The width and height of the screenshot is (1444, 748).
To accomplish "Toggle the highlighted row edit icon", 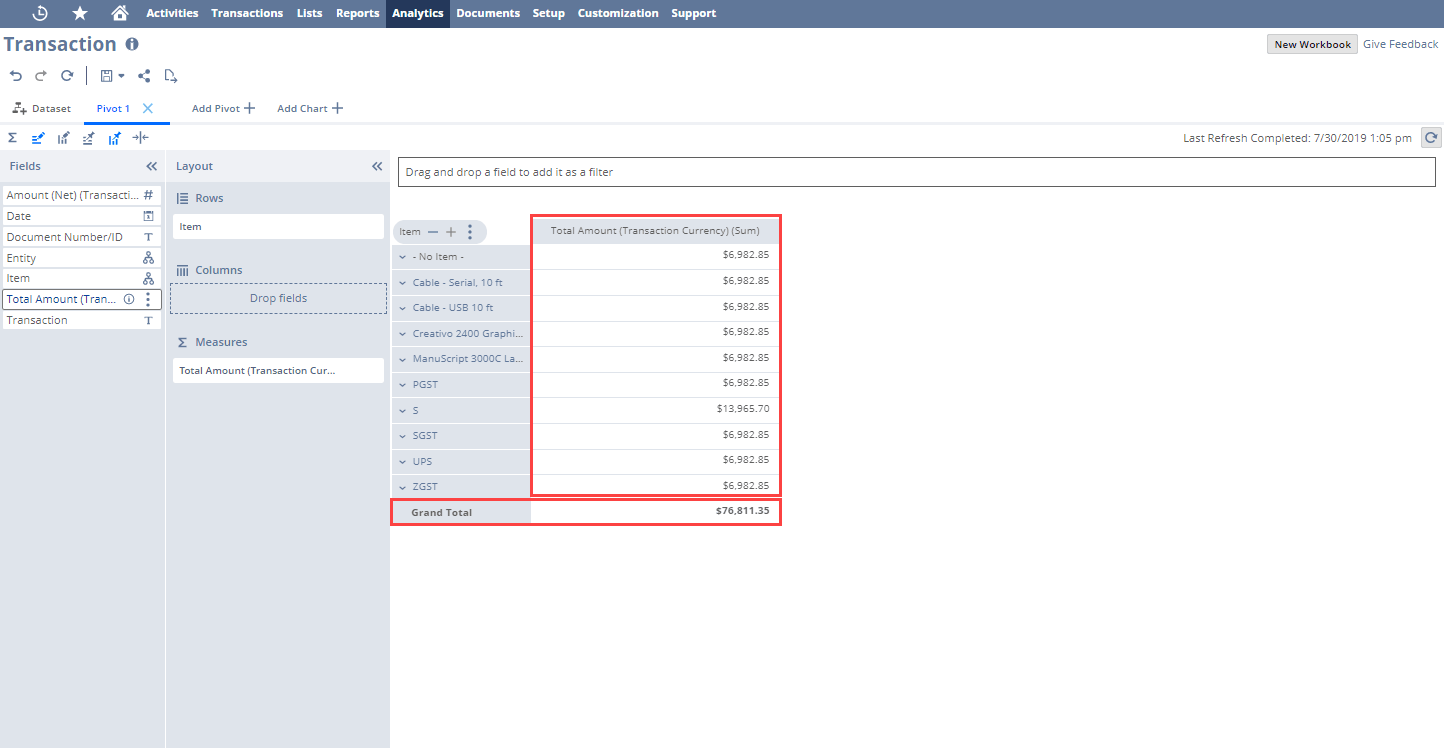I will click(x=38, y=138).
